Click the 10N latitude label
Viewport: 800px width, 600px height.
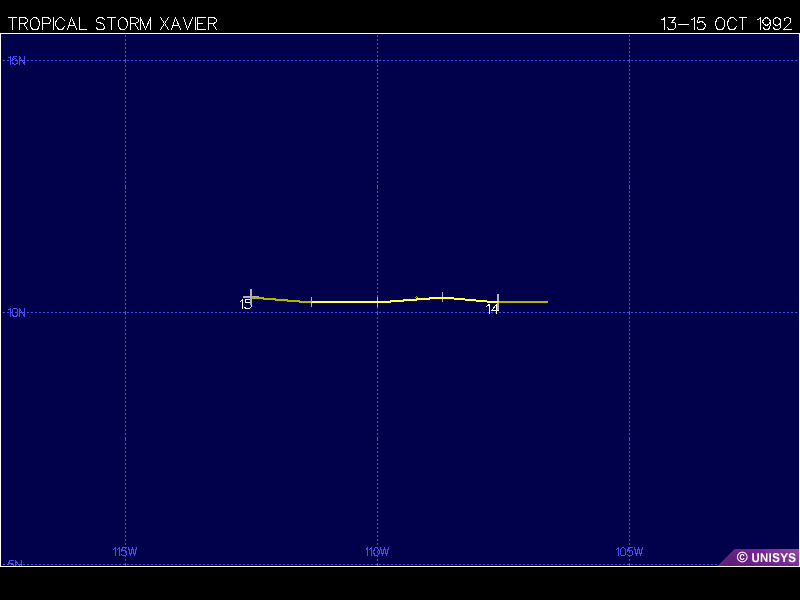click(x=17, y=313)
